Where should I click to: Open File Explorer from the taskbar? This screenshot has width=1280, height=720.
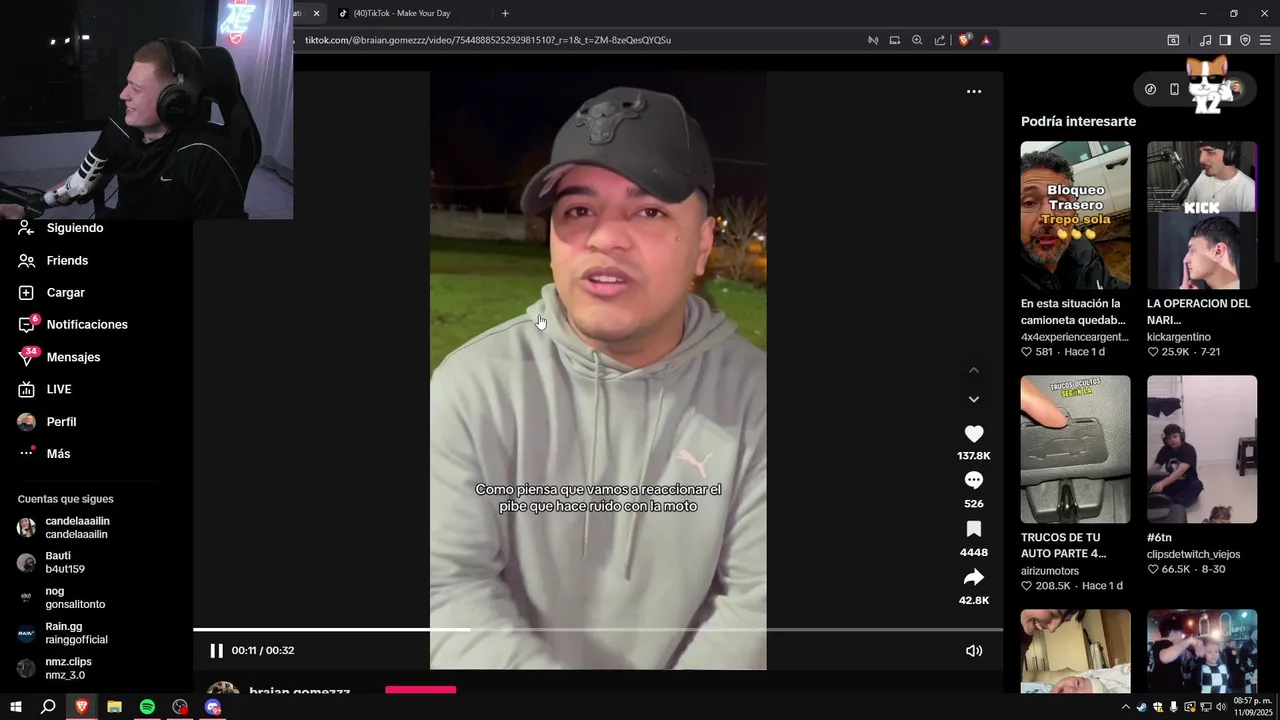[114, 707]
